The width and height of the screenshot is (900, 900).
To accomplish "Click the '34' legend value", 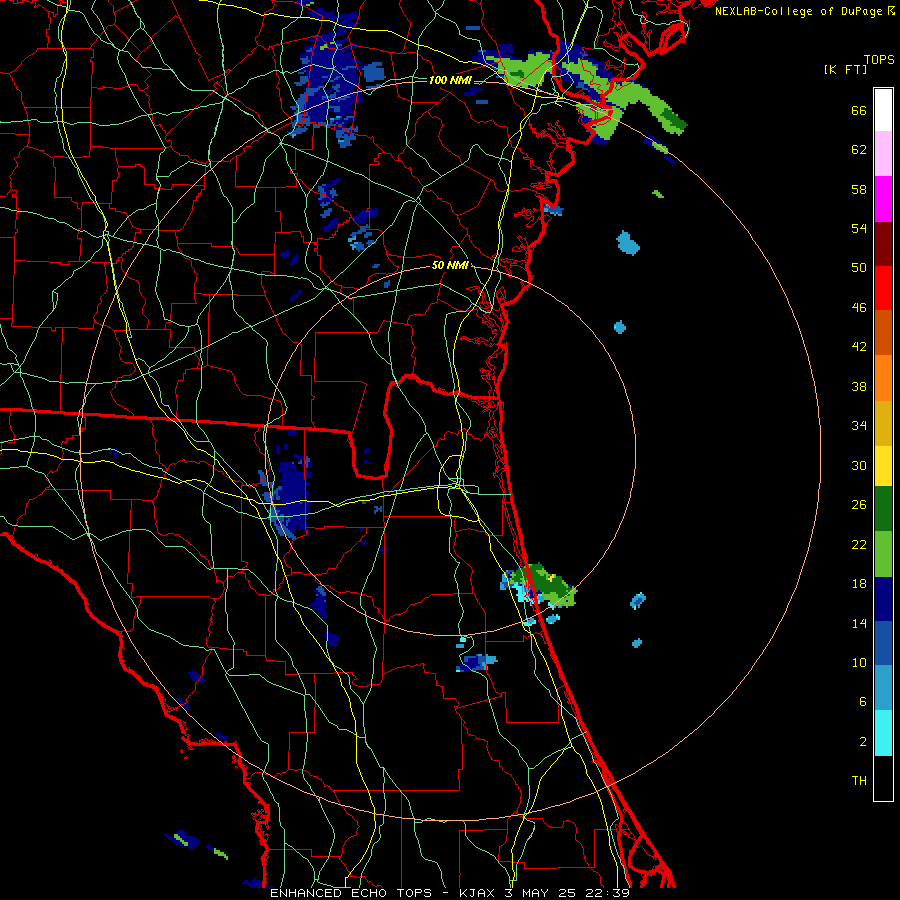I will click(859, 426).
